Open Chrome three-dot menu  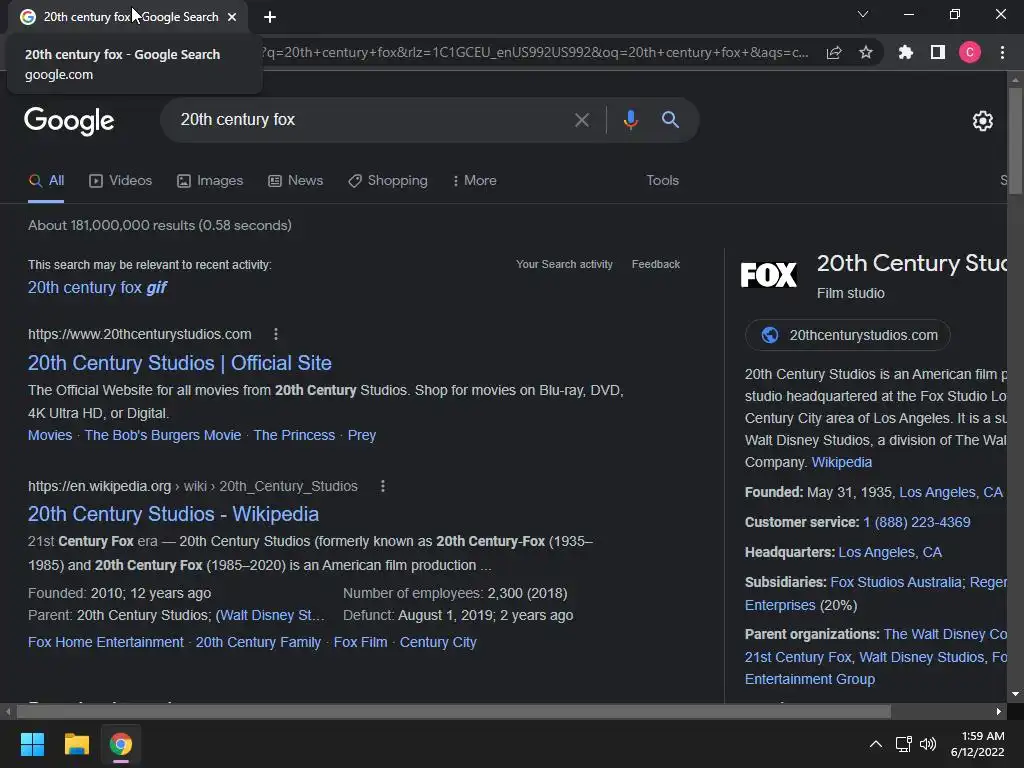point(1002,52)
